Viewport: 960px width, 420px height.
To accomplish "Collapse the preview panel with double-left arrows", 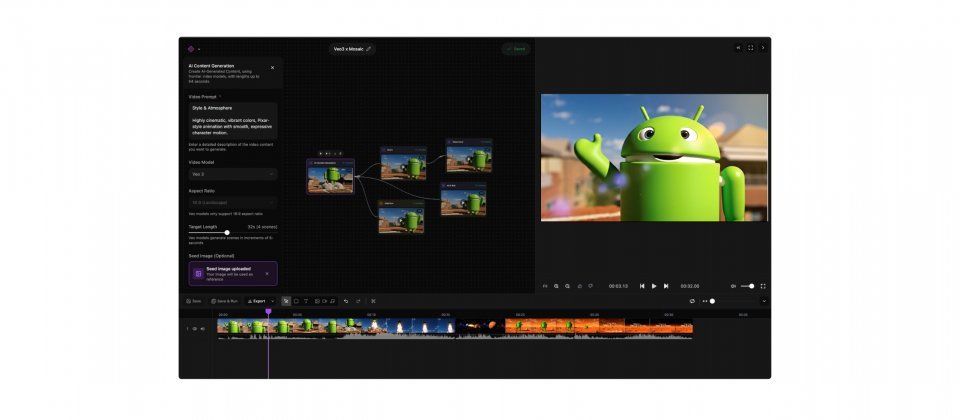I will (738, 48).
